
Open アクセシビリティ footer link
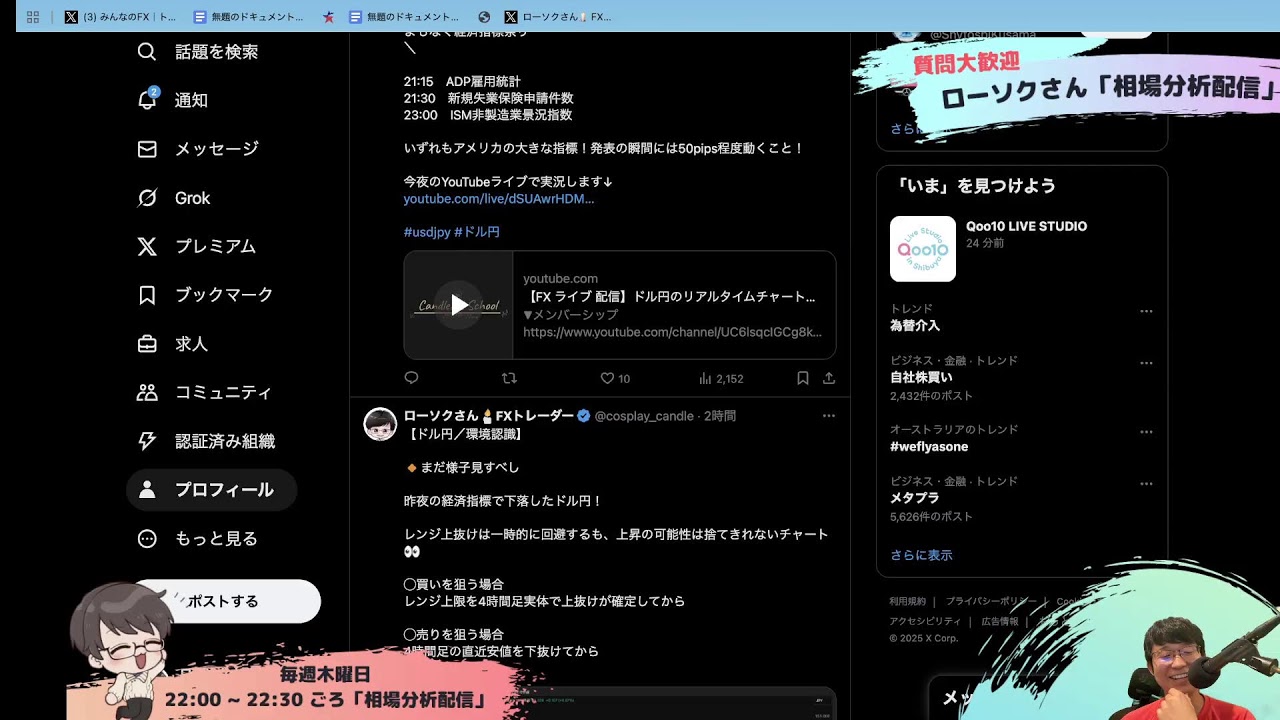[925, 621]
